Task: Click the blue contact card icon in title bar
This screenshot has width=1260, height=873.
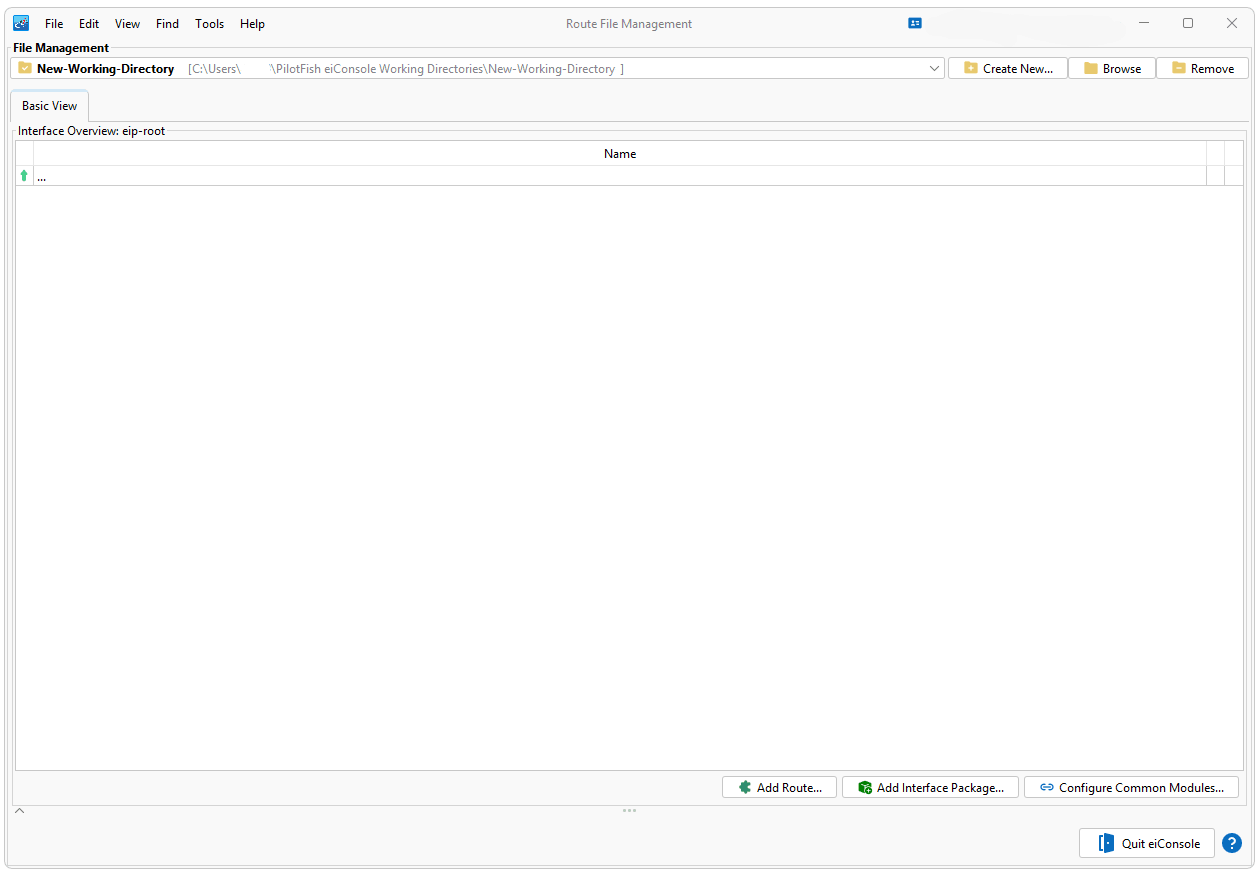Action: (915, 23)
